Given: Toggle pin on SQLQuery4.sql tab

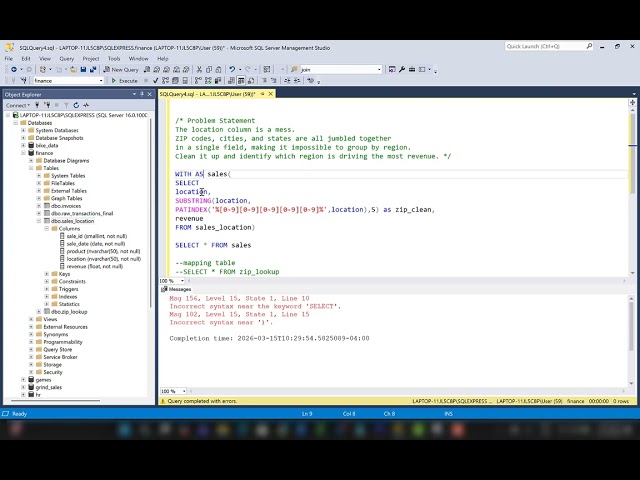Looking at the screenshot, I should click(262, 94).
